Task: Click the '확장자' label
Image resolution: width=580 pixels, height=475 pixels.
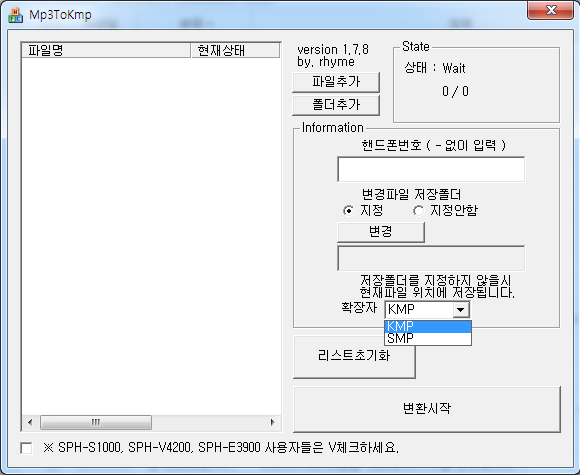Action: point(359,307)
